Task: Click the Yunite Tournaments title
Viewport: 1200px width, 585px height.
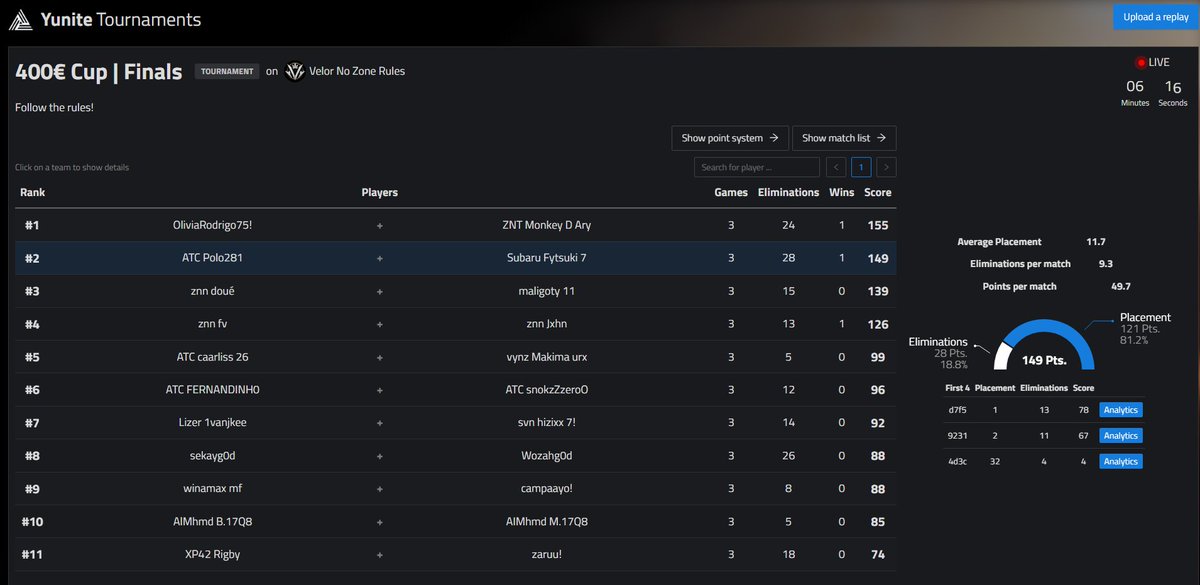Action: pyautogui.click(x=121, y=19)
